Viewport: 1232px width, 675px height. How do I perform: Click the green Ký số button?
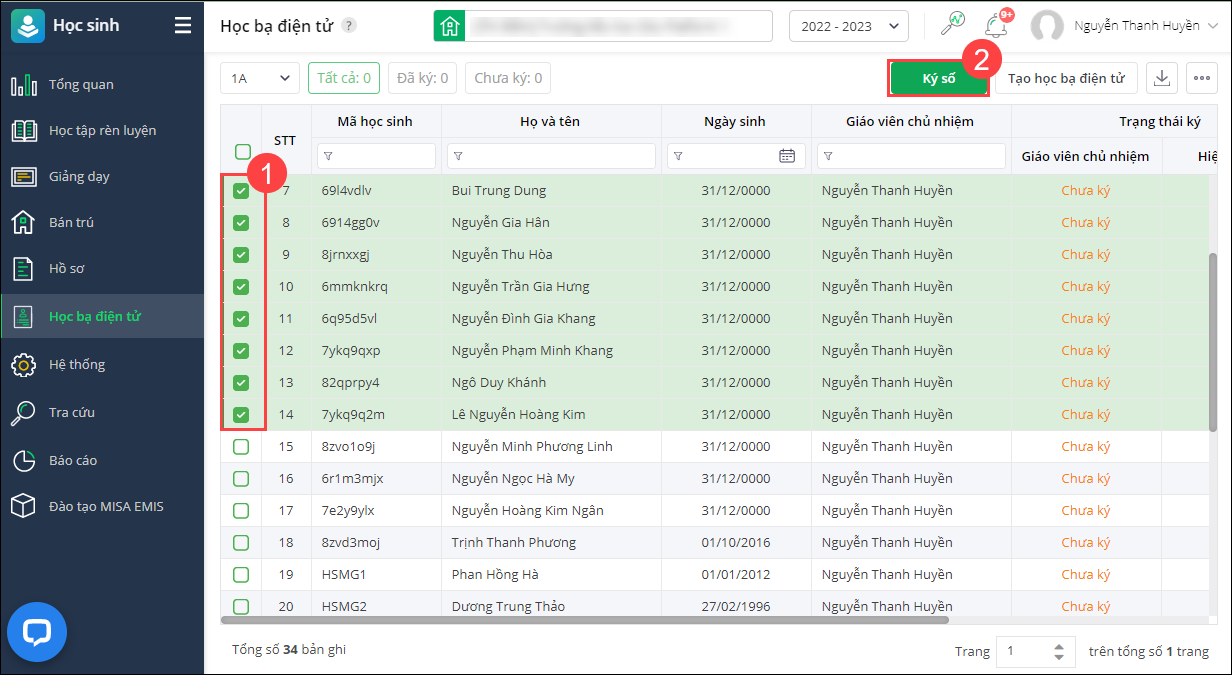pos(938,78)
